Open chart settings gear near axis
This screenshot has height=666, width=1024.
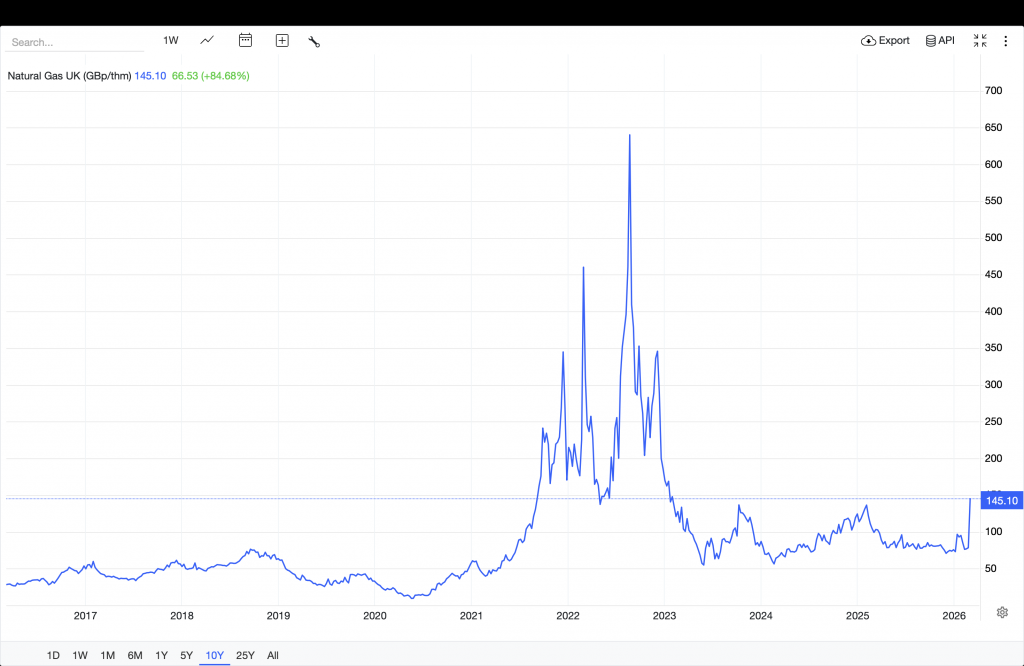tap(1002, 612)
